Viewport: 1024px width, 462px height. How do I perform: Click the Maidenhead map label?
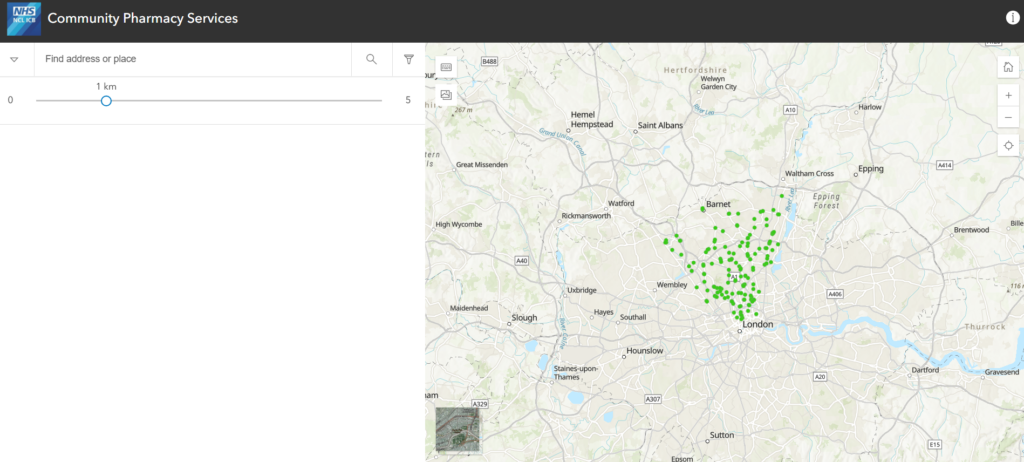[x=469, y=308]
